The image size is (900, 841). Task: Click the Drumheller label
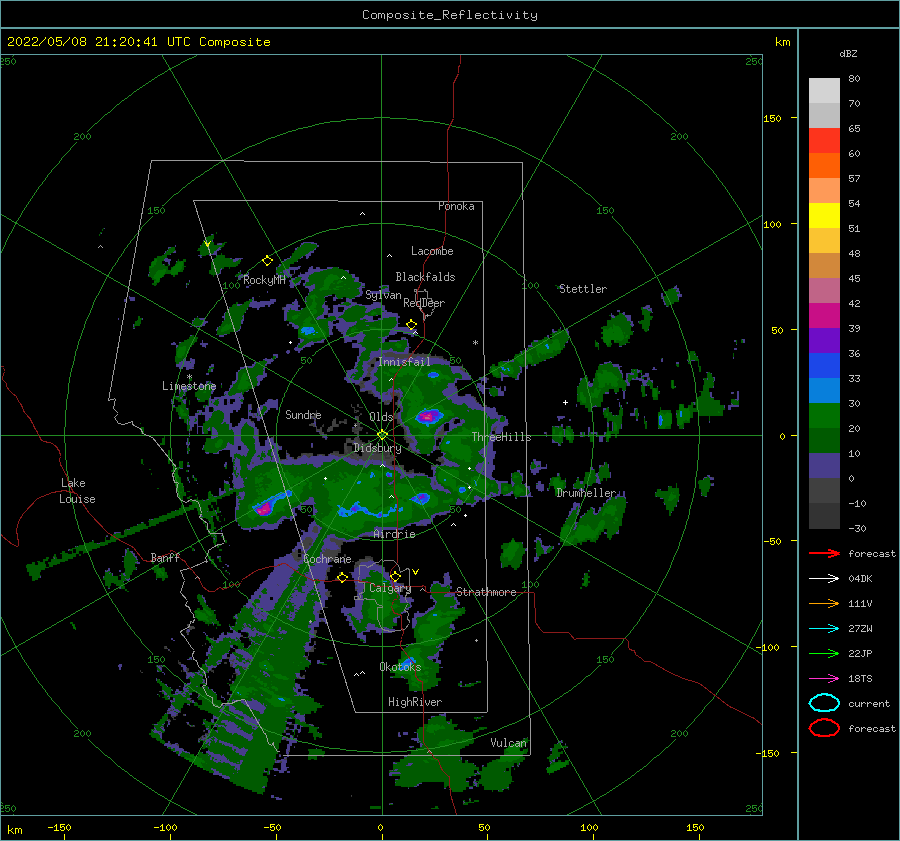[x=587, y=494]
